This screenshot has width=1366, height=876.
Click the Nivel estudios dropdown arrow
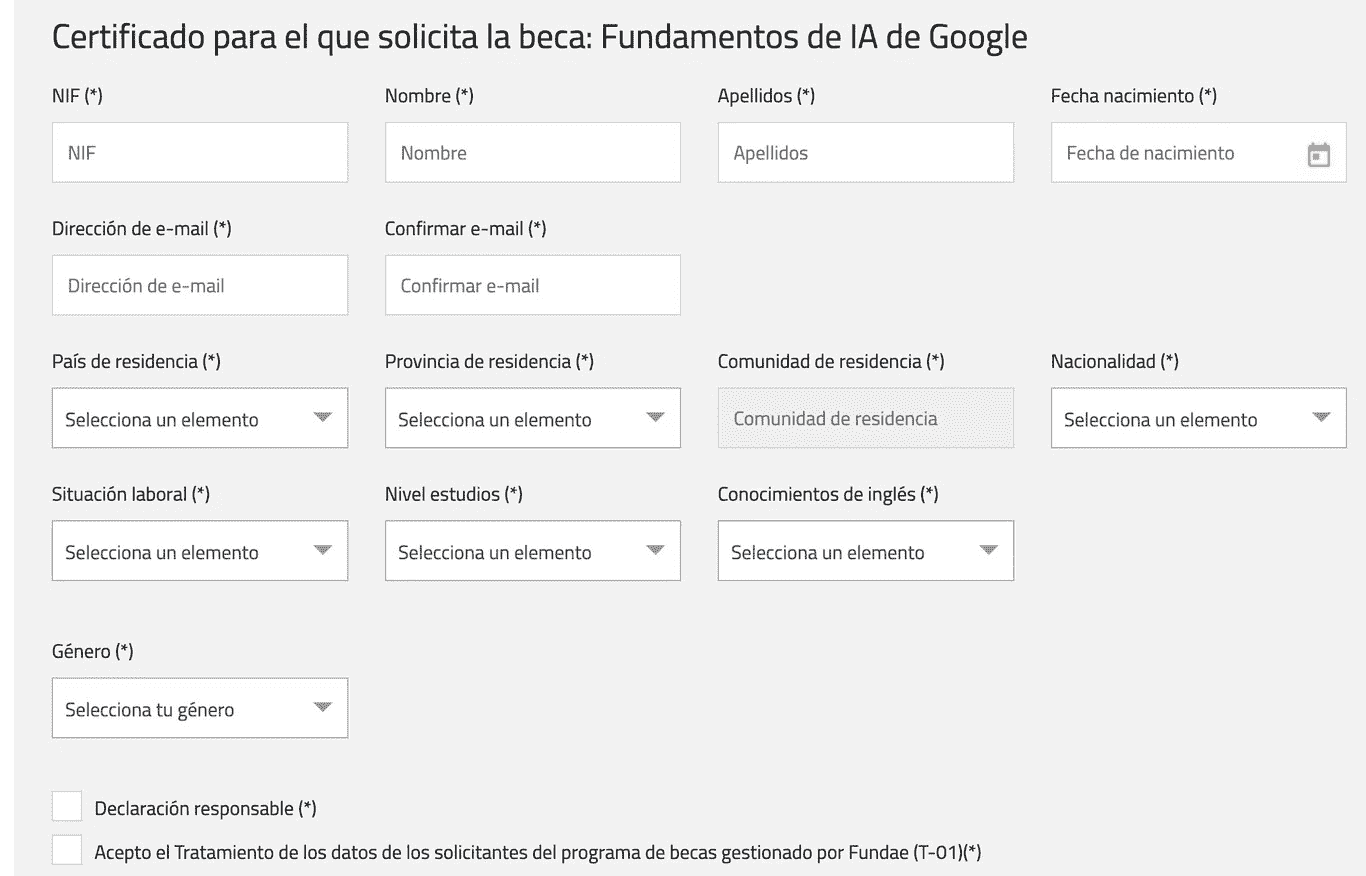(x=655, y=550)
